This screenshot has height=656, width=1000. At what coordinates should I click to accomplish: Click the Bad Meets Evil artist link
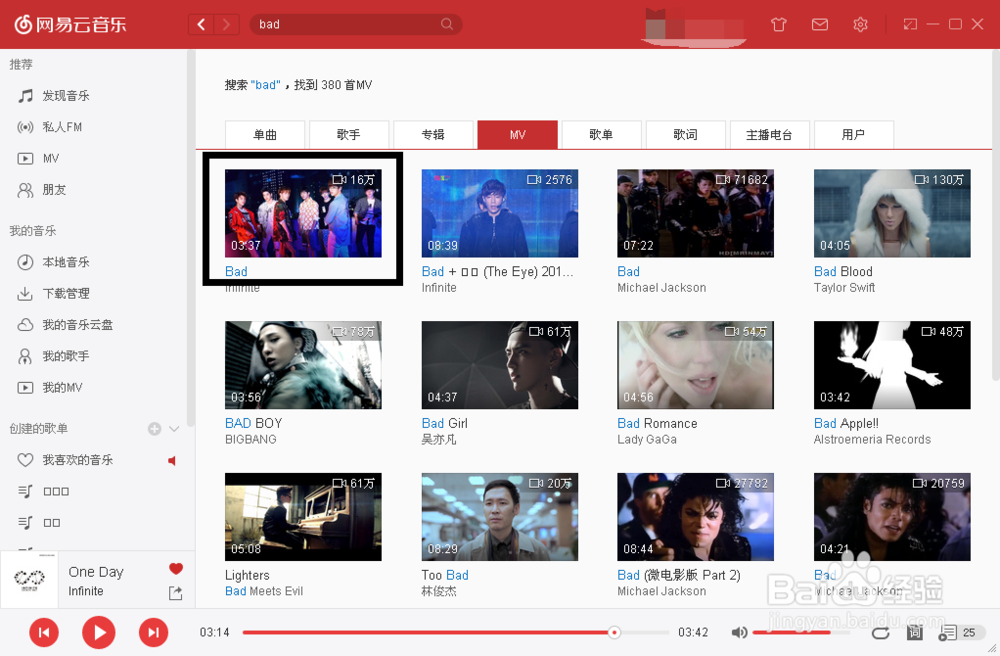tap(264, 591)
